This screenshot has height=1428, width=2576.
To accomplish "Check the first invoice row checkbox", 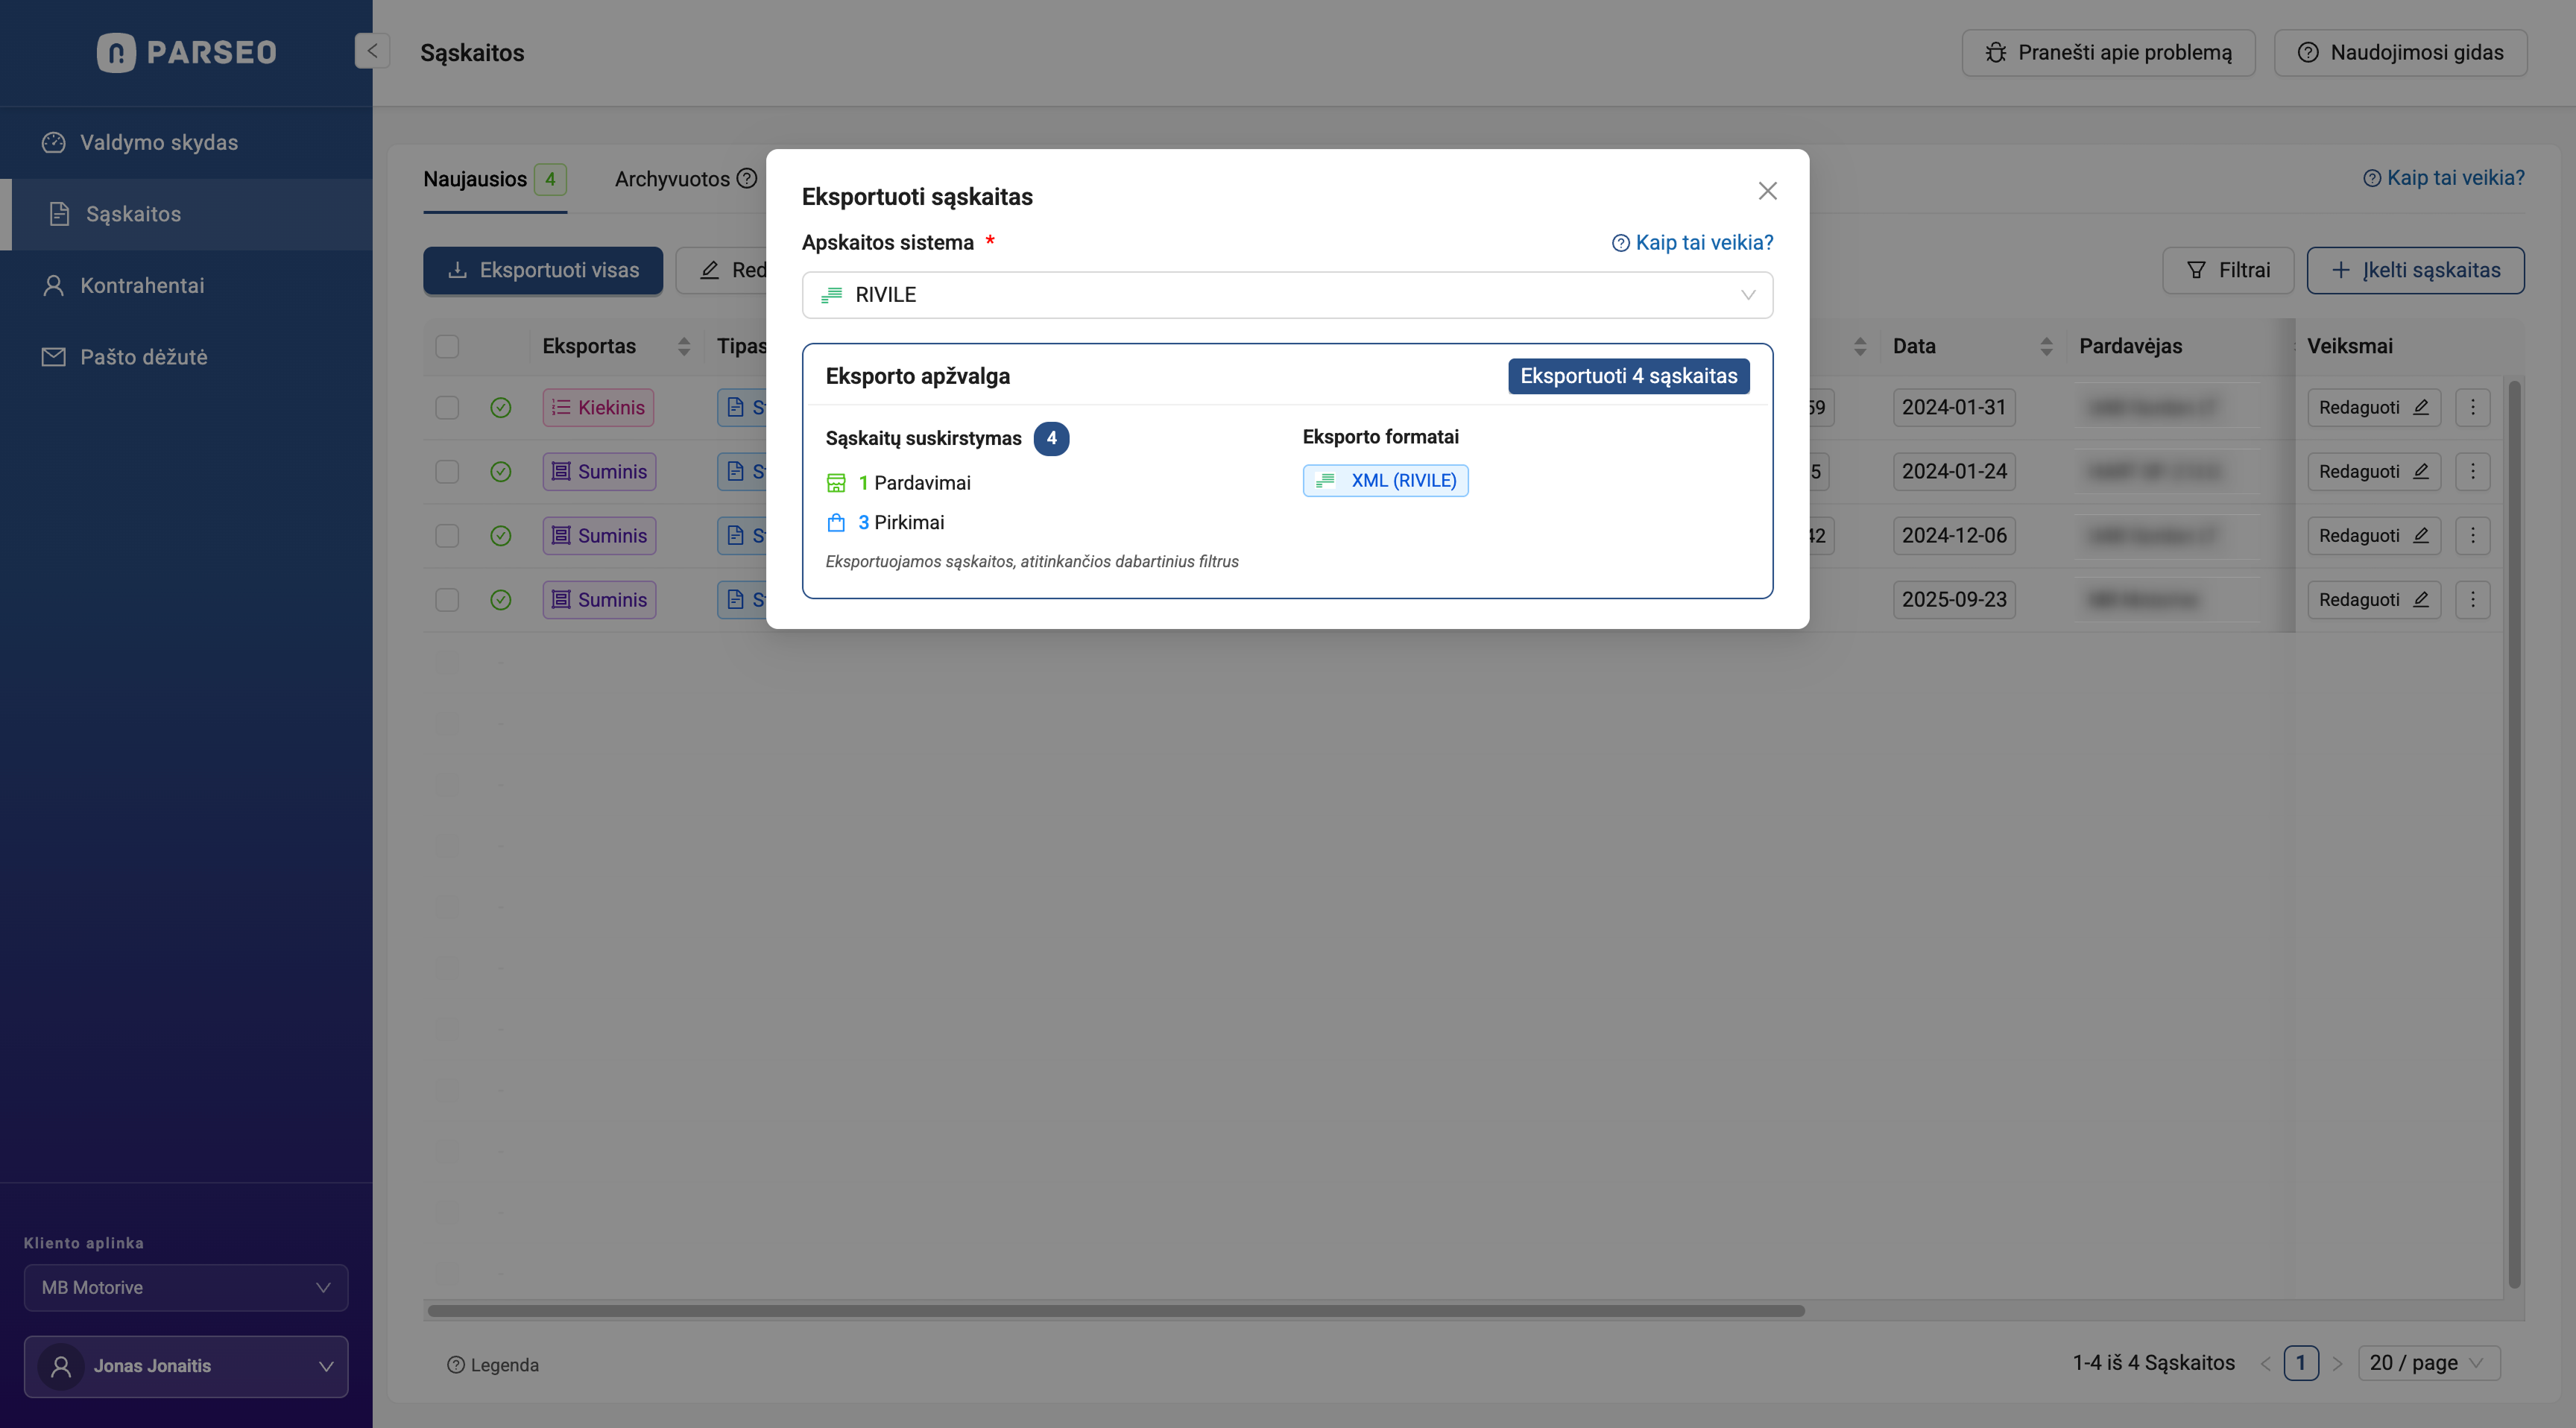I will click(447, 408).
